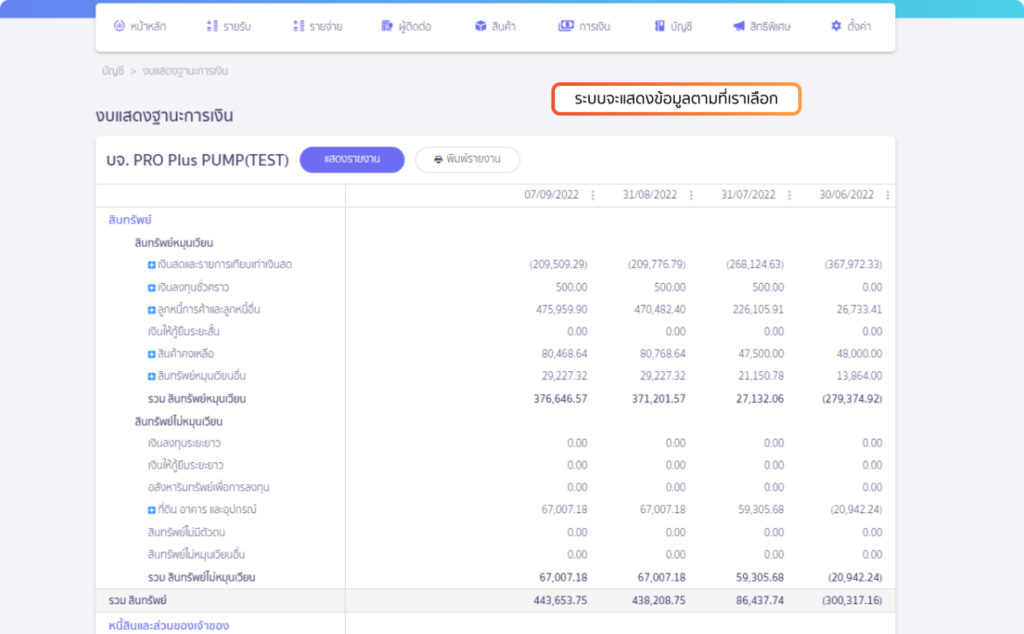The image size is (1024, 634).
Task: Open options for the 07/09/2022 column
Action: point(593,195)
